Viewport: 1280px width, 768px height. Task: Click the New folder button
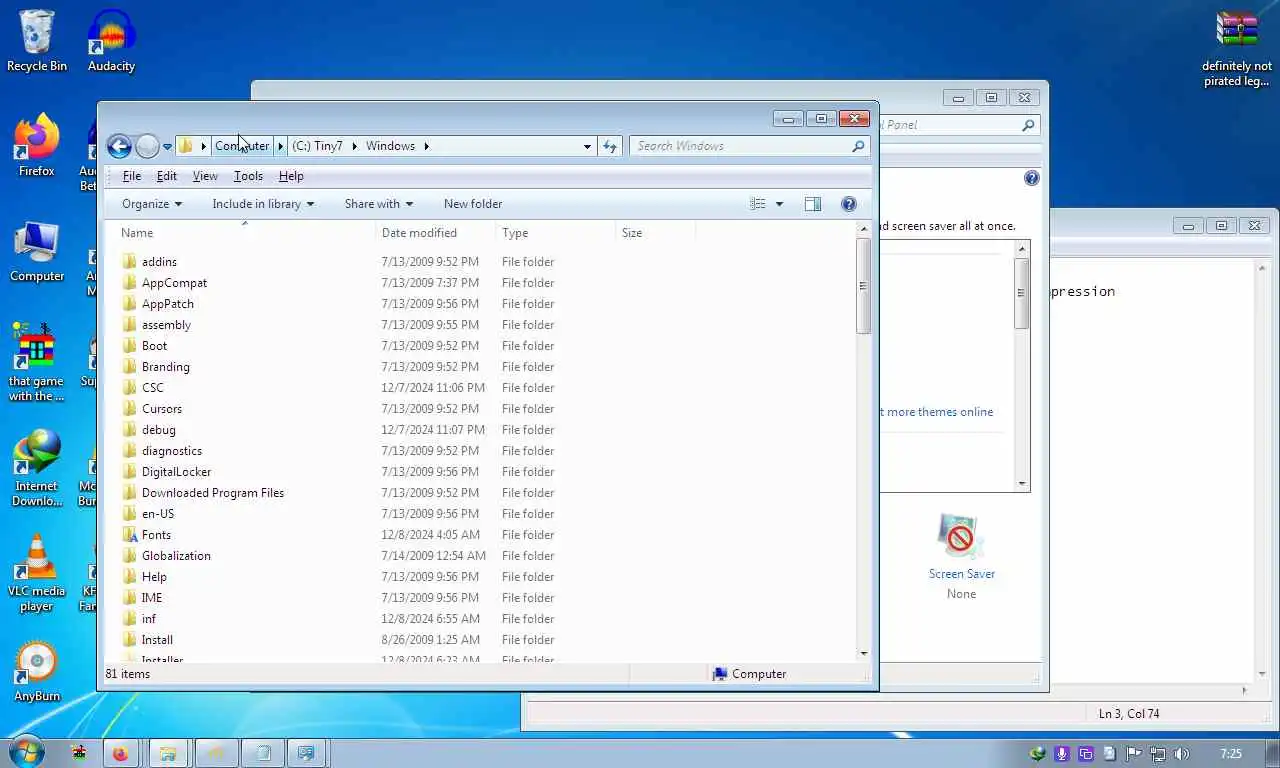pyautogui.click(x=473, y=204)
